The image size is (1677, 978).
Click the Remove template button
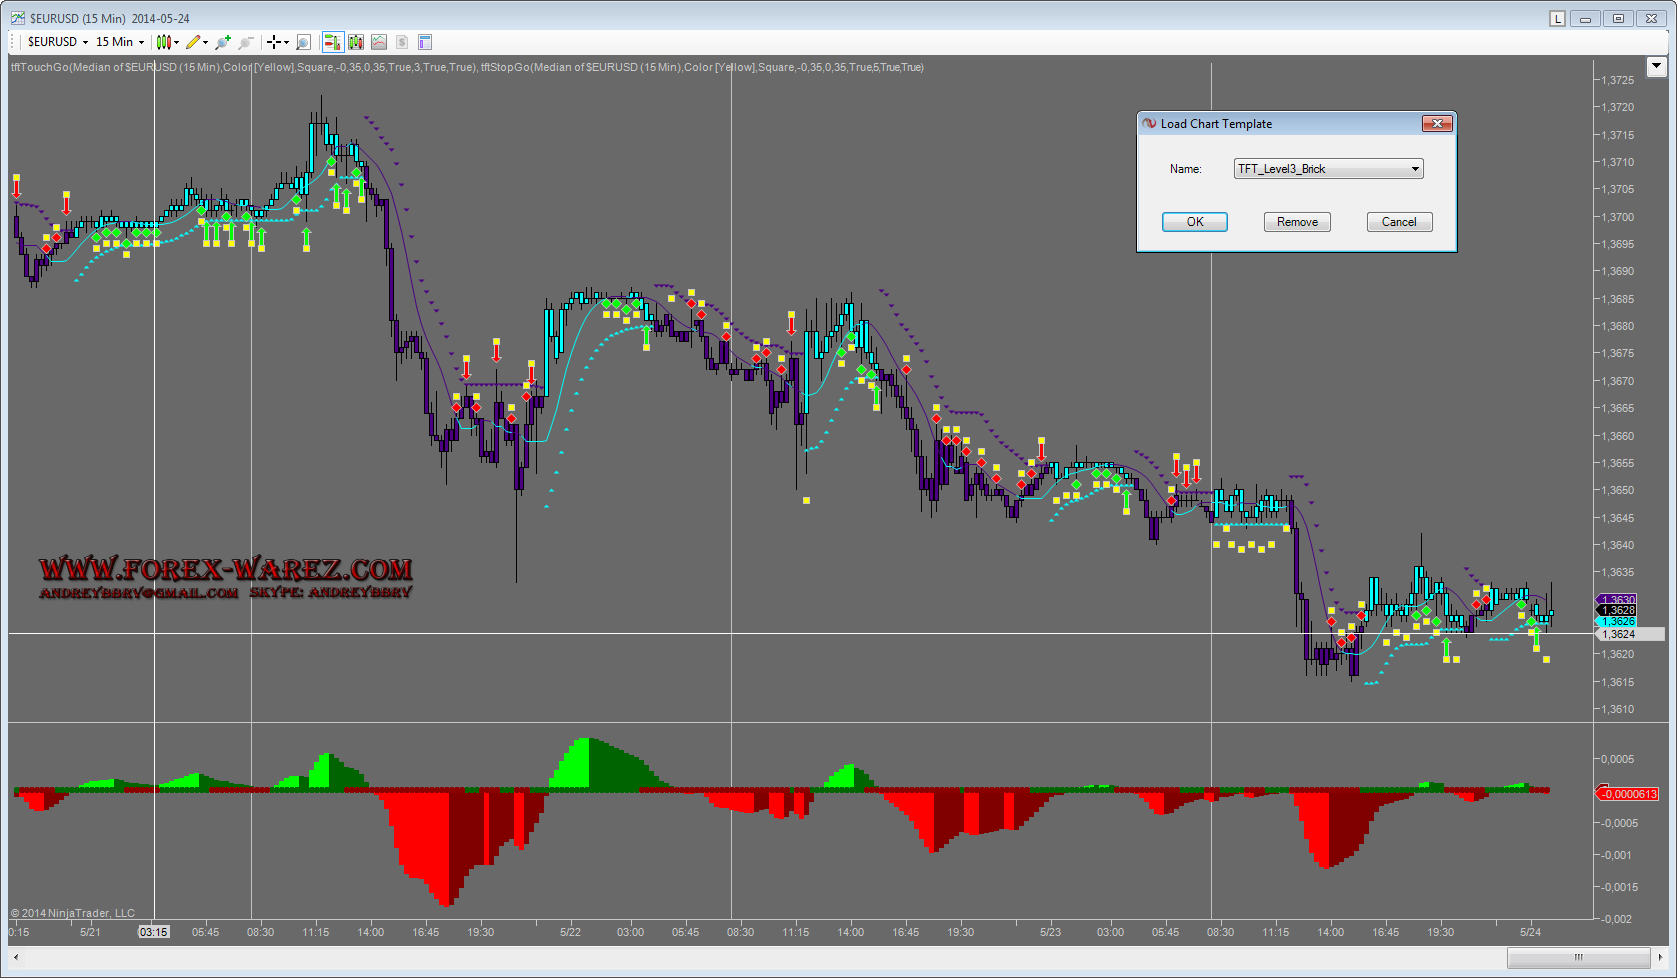1297,222
